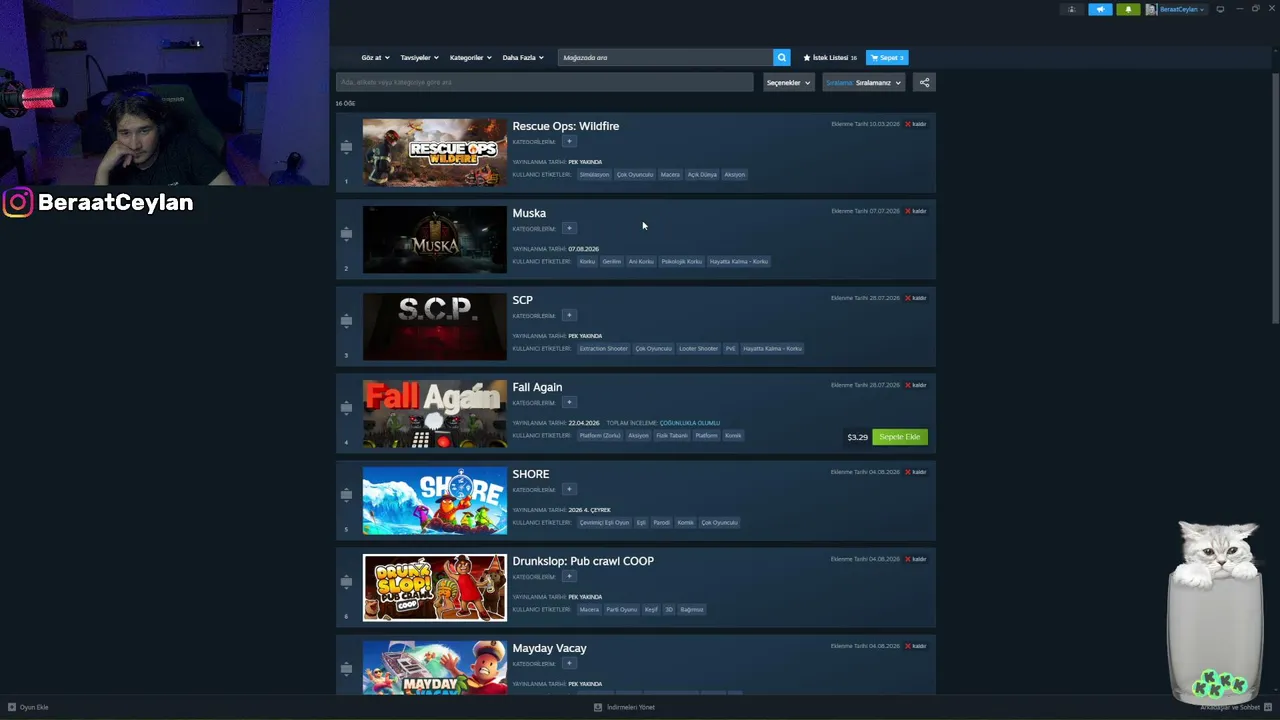1280x720 pixels.
Task: Click reorder handle for Rescue Ops: Wildfire
Action: coord(346,147)
